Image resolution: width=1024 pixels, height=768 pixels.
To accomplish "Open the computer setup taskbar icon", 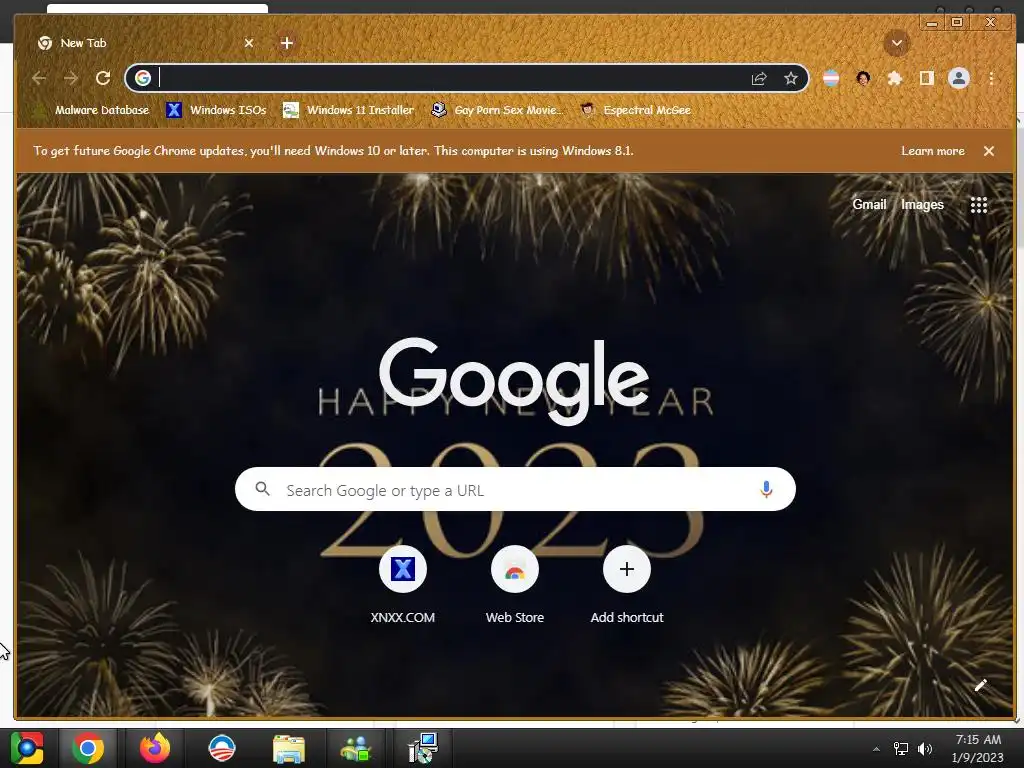I will click(x=423, y=748).
